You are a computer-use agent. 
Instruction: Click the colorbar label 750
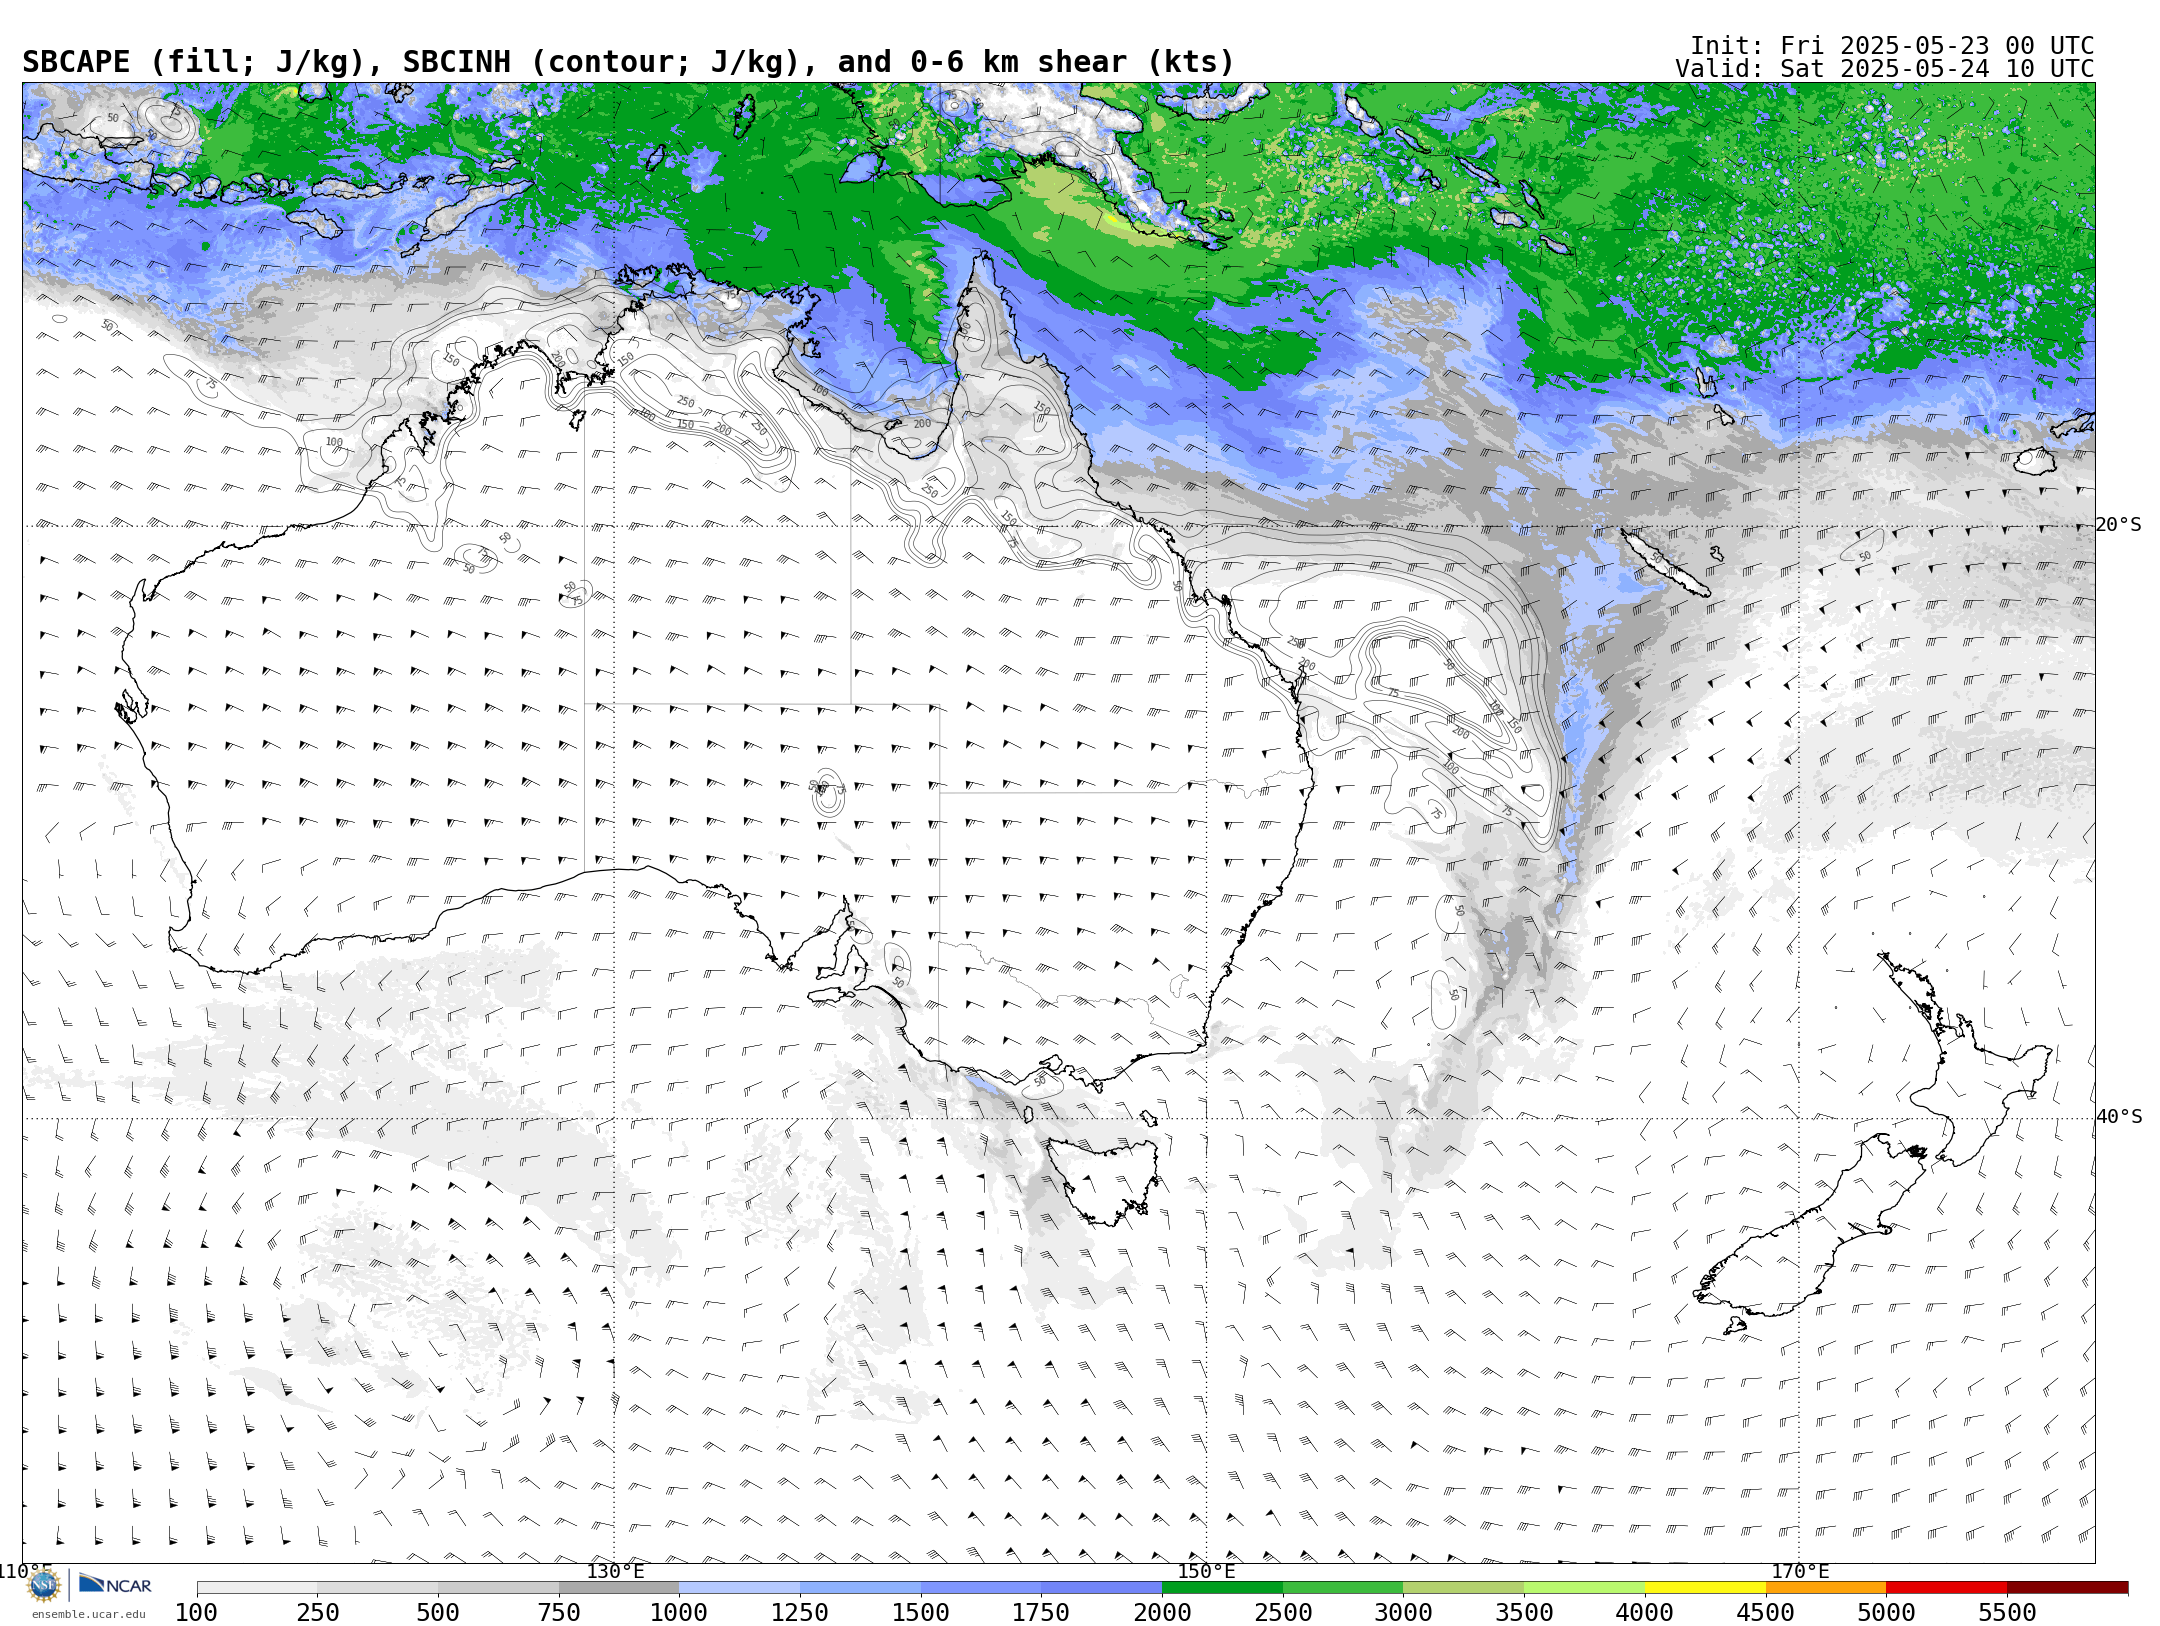[x=558, y=1613]
